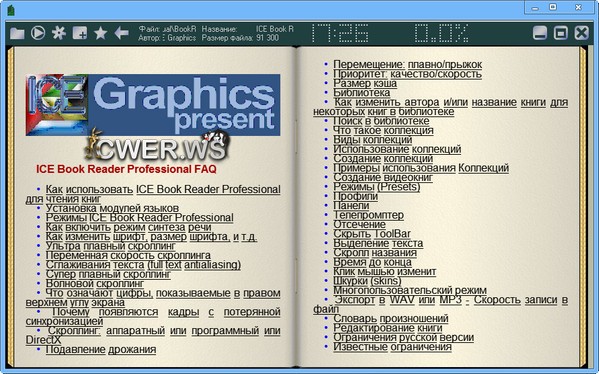This screenshot has width=599, height=374.
Task: Open FAQ entry Экспорт в WAV или MP3
Action: (440, 304)
